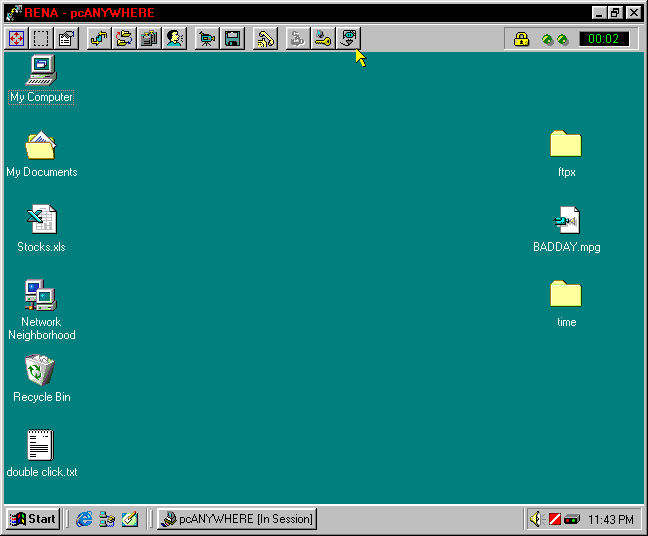
Task: Open the Start menu
Action: (x=32, y=519)
